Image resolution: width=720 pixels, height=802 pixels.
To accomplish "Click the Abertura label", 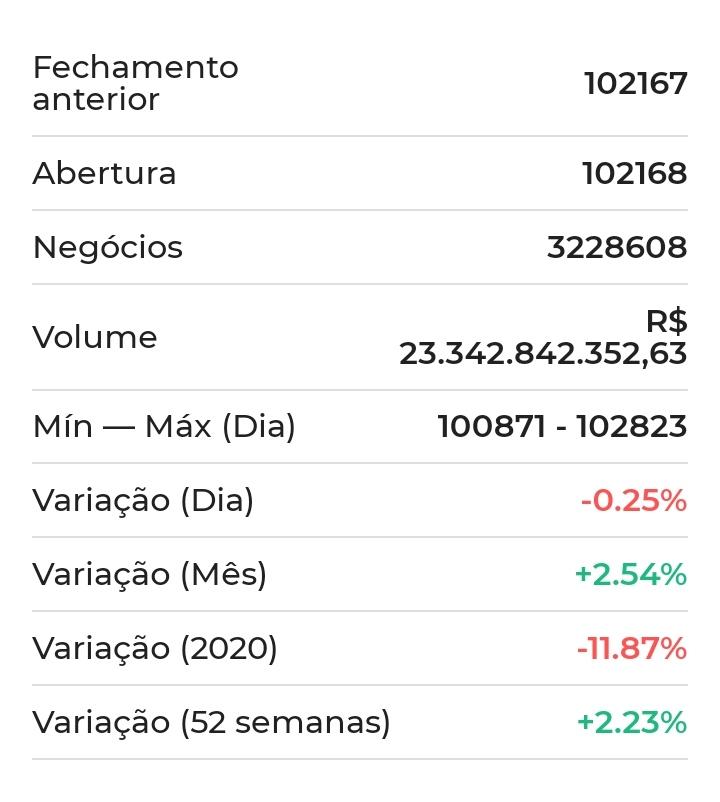I will coord(104,173).
